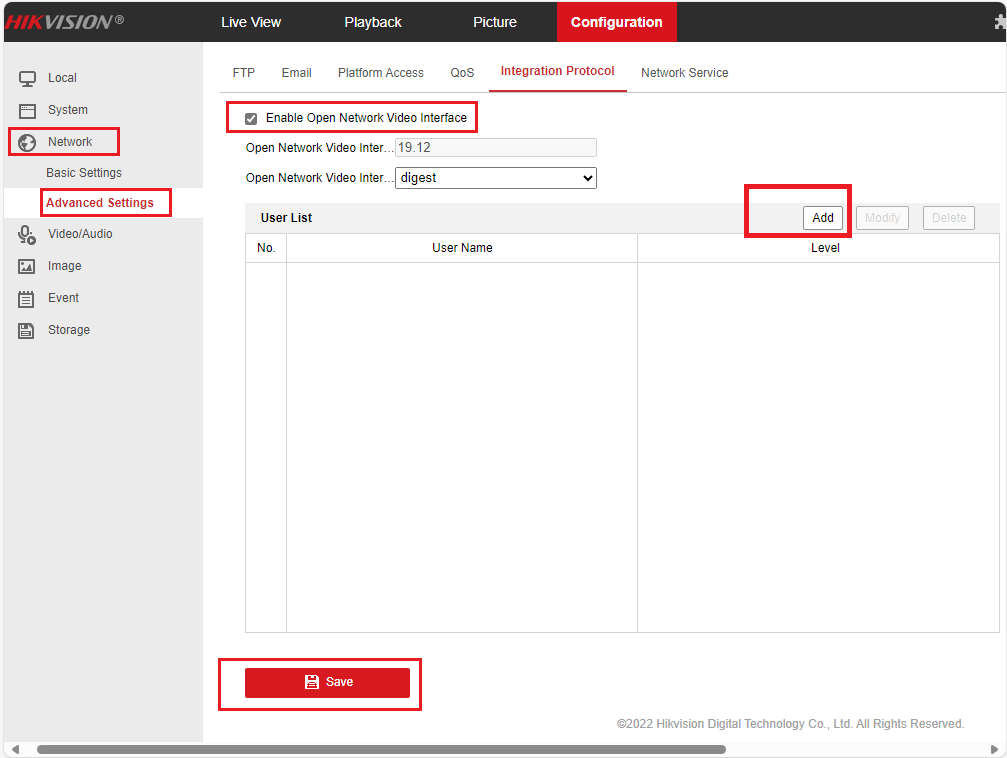
Task: Uncheck Enable Open Network Video Interface
Action: click(x=251, y=118)
